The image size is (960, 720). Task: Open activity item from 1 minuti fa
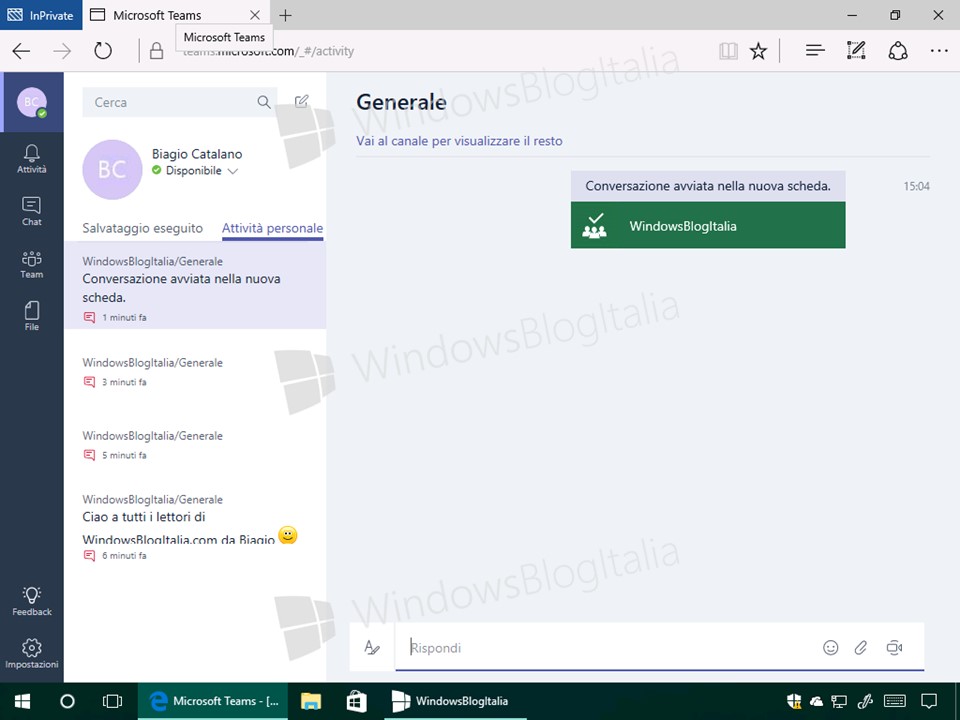(x=195, y=285)
